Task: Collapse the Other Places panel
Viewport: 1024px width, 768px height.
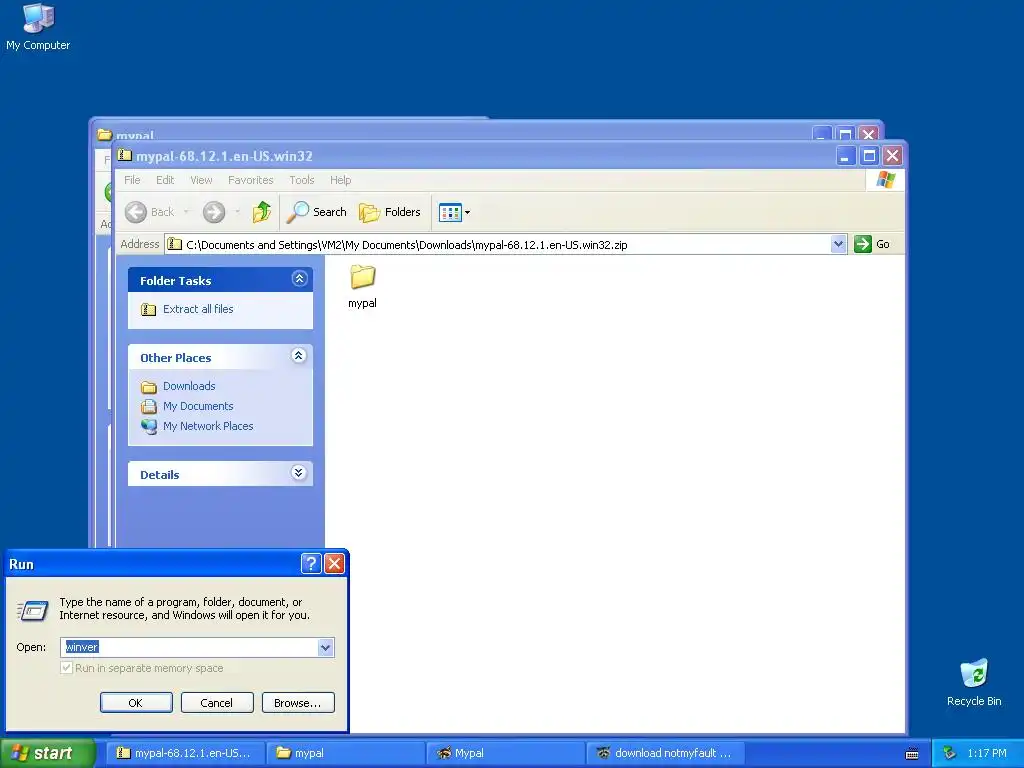Action: [x=299, y=356]
